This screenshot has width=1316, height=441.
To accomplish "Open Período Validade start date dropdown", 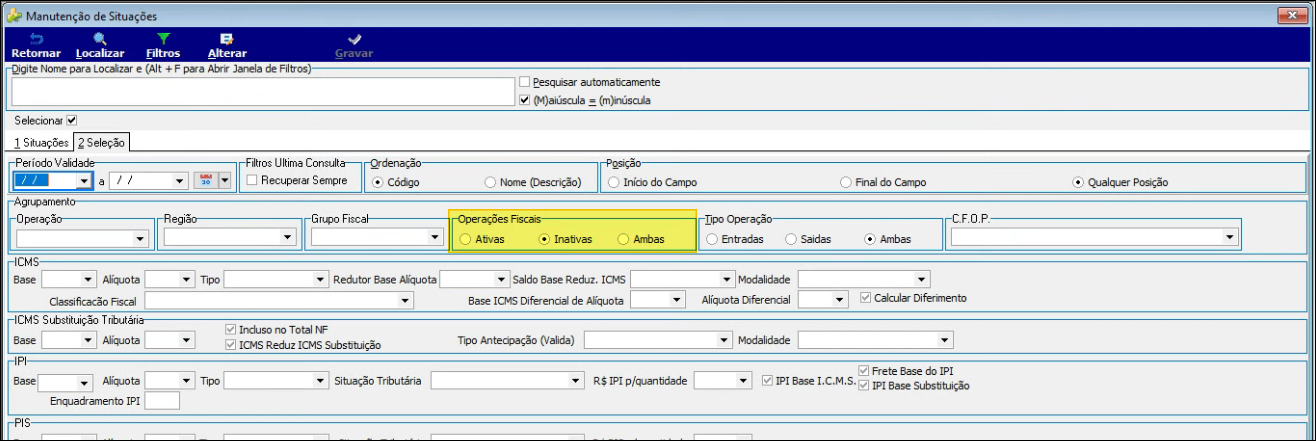I will [x=83, y=181].
